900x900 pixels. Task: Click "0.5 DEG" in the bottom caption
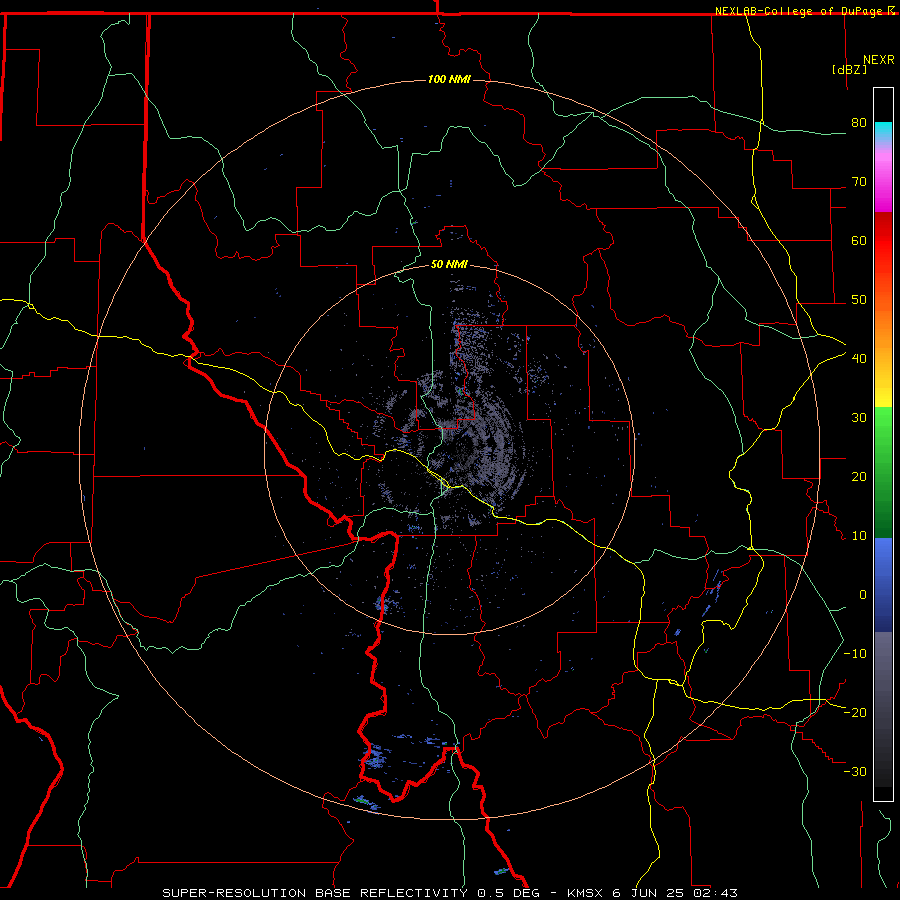point(509,893)
